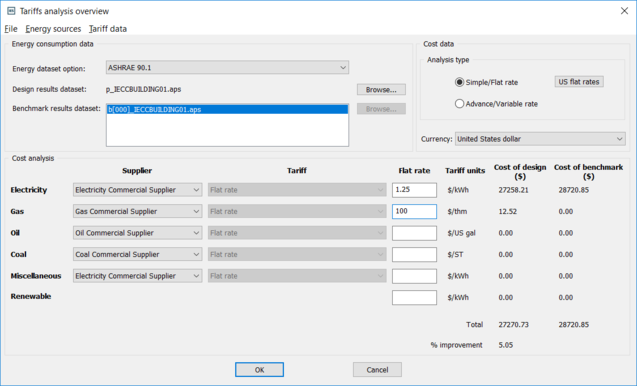Expand the Currency dropdown
The image size is (637, 386).
(540, 139)
